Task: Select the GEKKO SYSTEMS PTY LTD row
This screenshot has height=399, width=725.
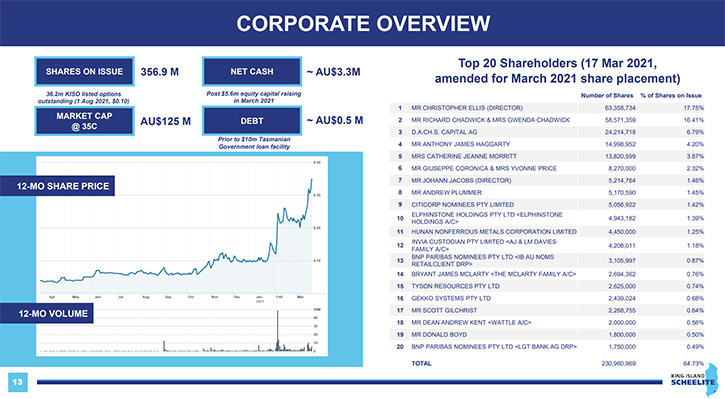Action: (547, 298)
